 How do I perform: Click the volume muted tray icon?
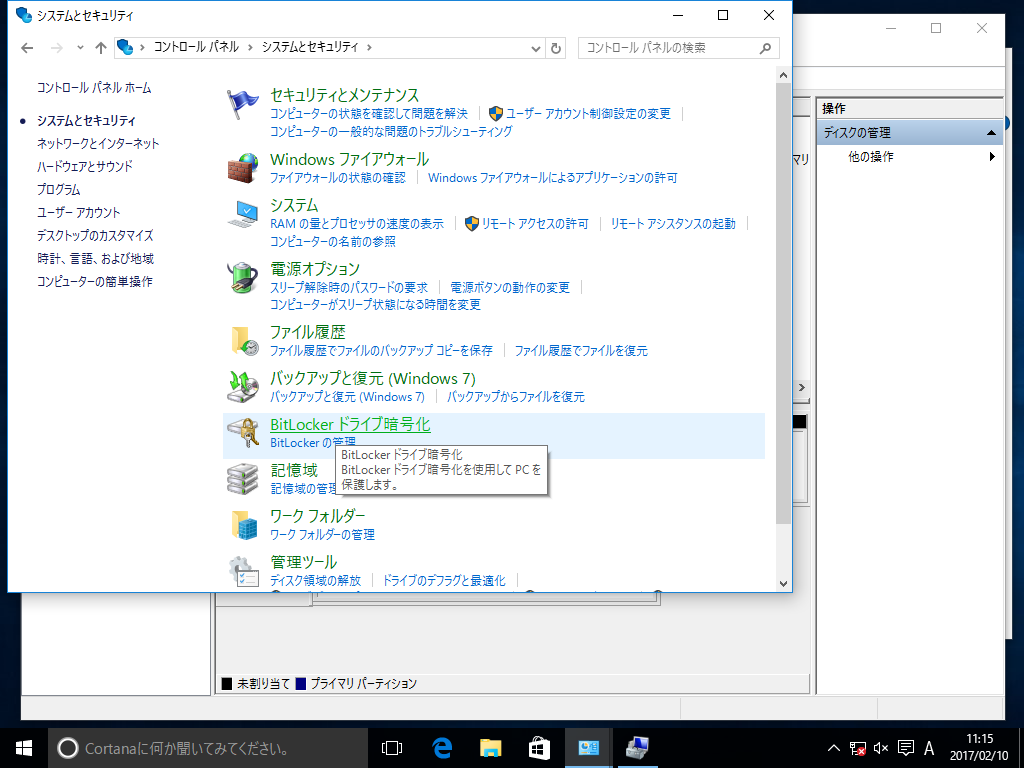click(x=881, y=748)
